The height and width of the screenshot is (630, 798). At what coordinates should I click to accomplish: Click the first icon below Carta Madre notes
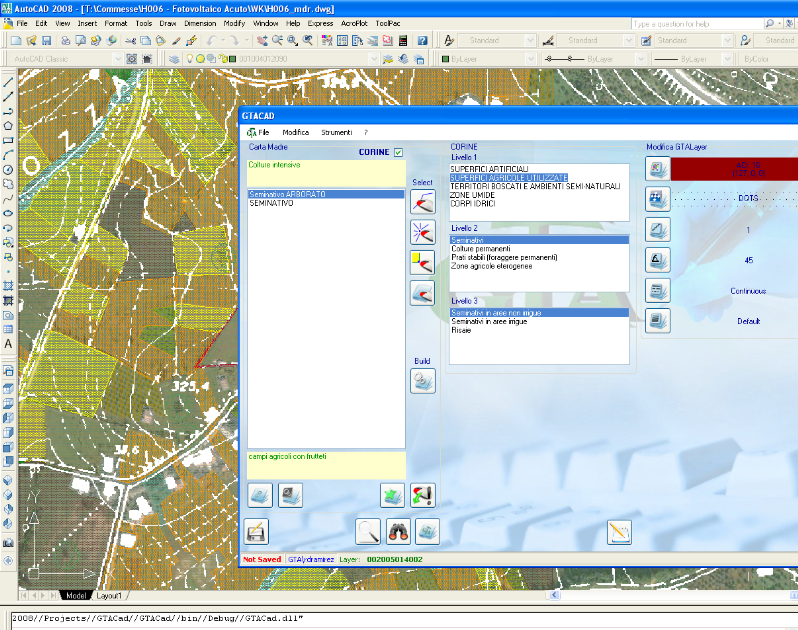[x=260, y=495]
